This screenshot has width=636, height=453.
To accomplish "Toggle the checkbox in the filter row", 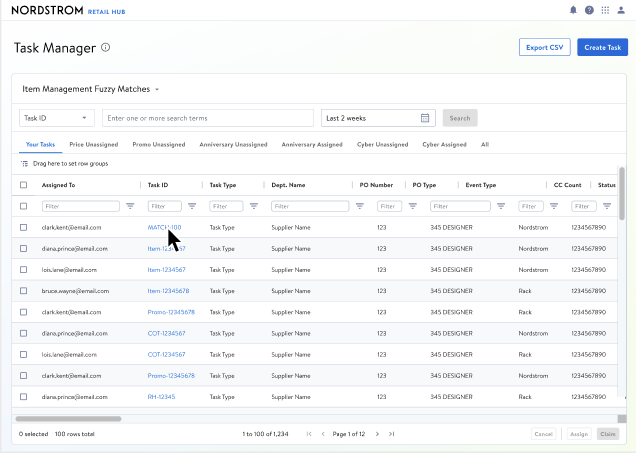I will point(24,206).
